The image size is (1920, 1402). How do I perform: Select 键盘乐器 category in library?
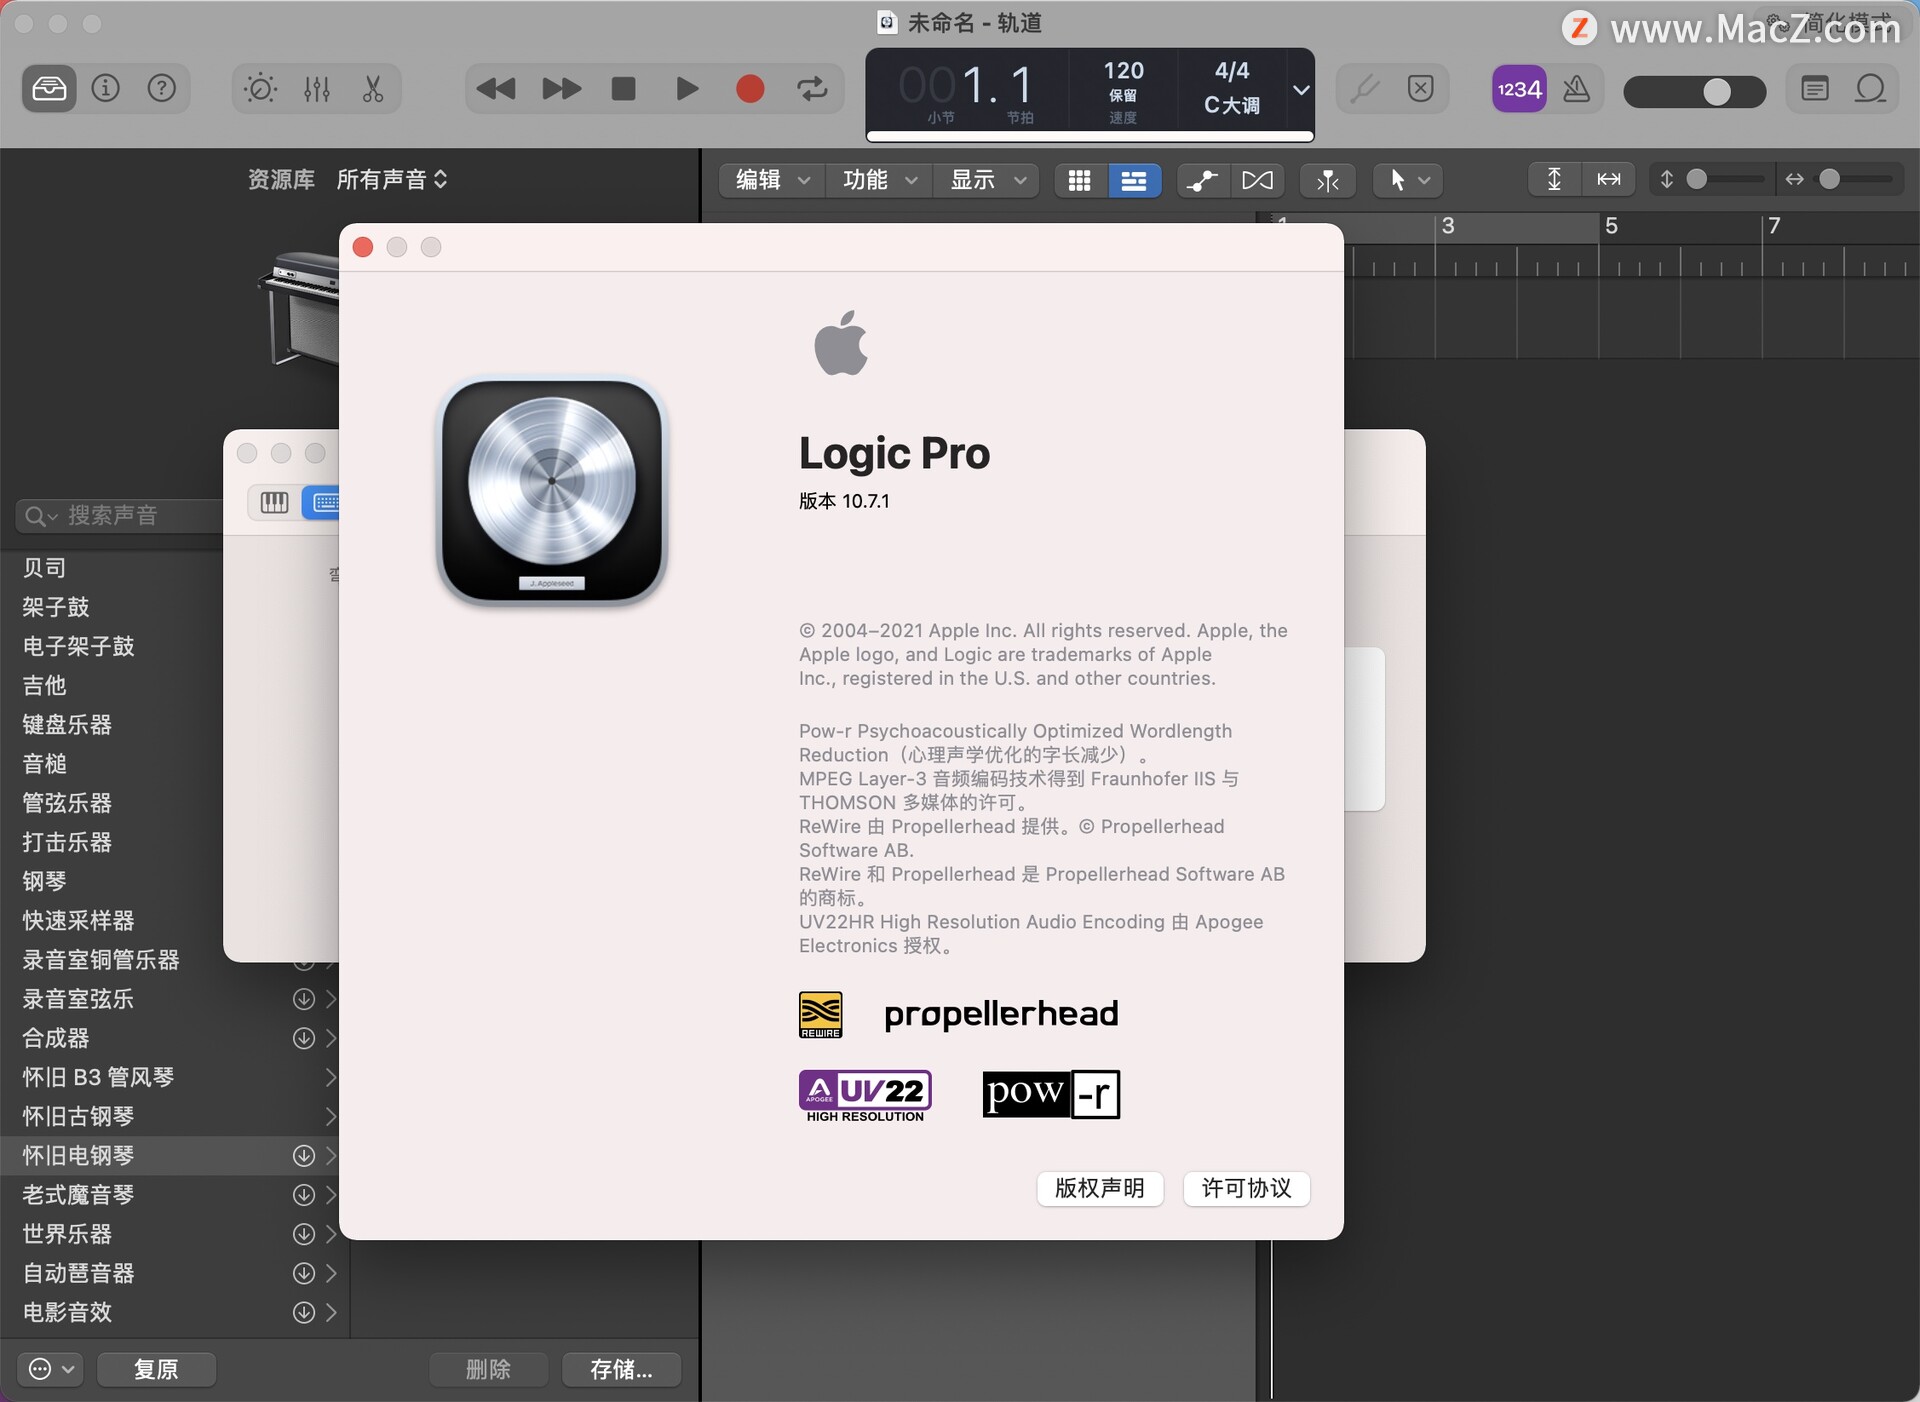67,725
